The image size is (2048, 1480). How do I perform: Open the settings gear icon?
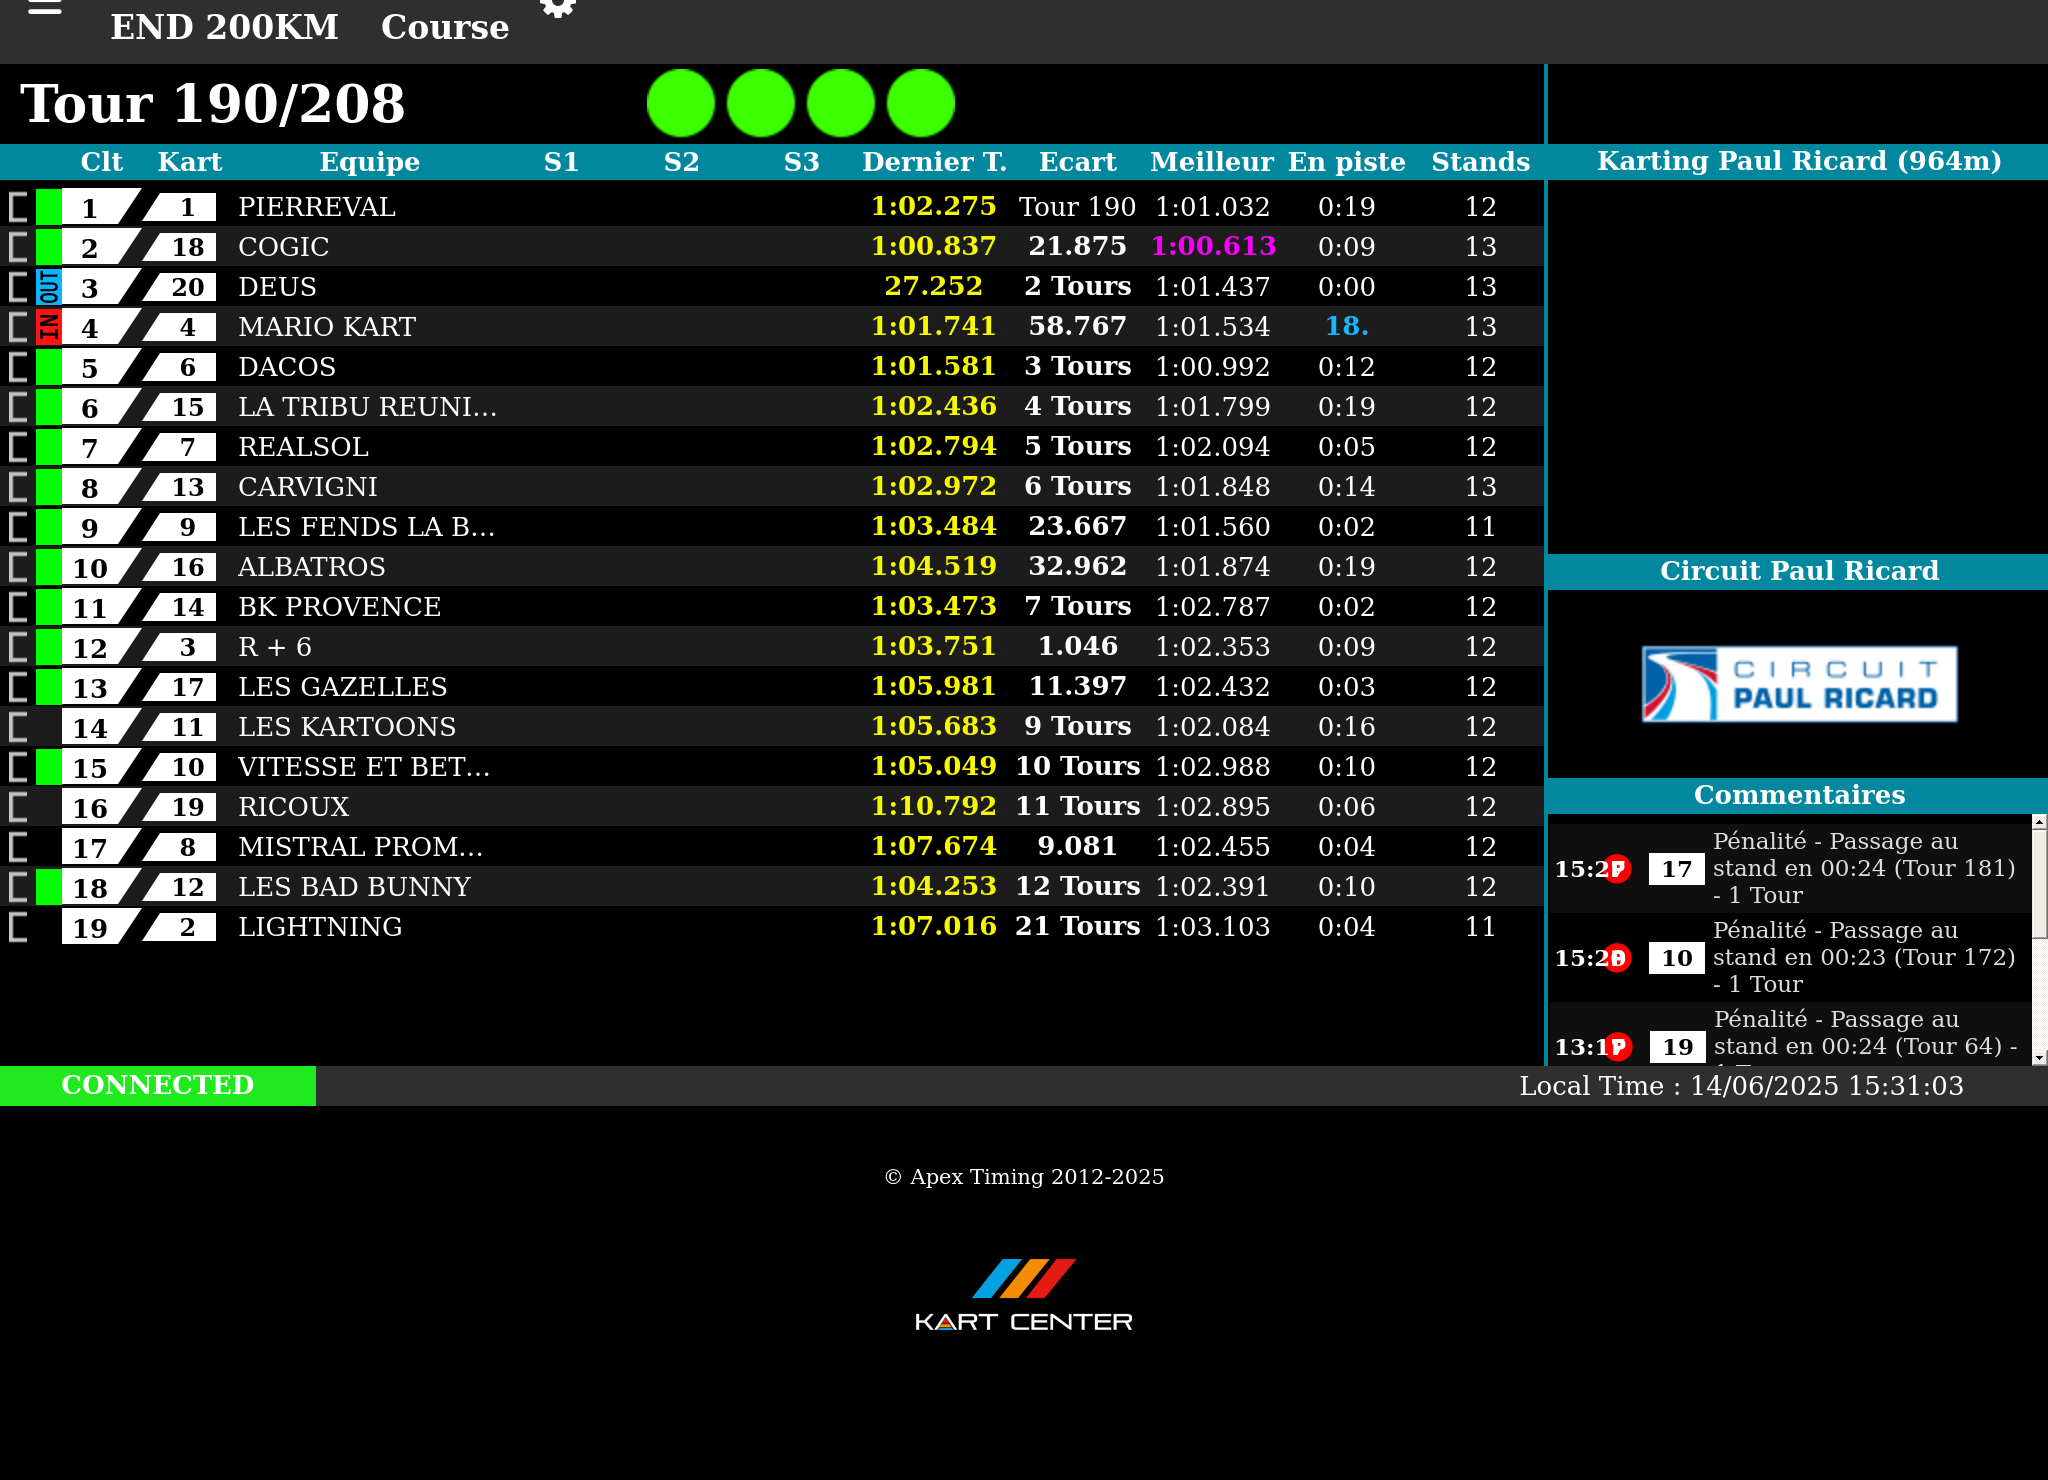tap(558, 8)
